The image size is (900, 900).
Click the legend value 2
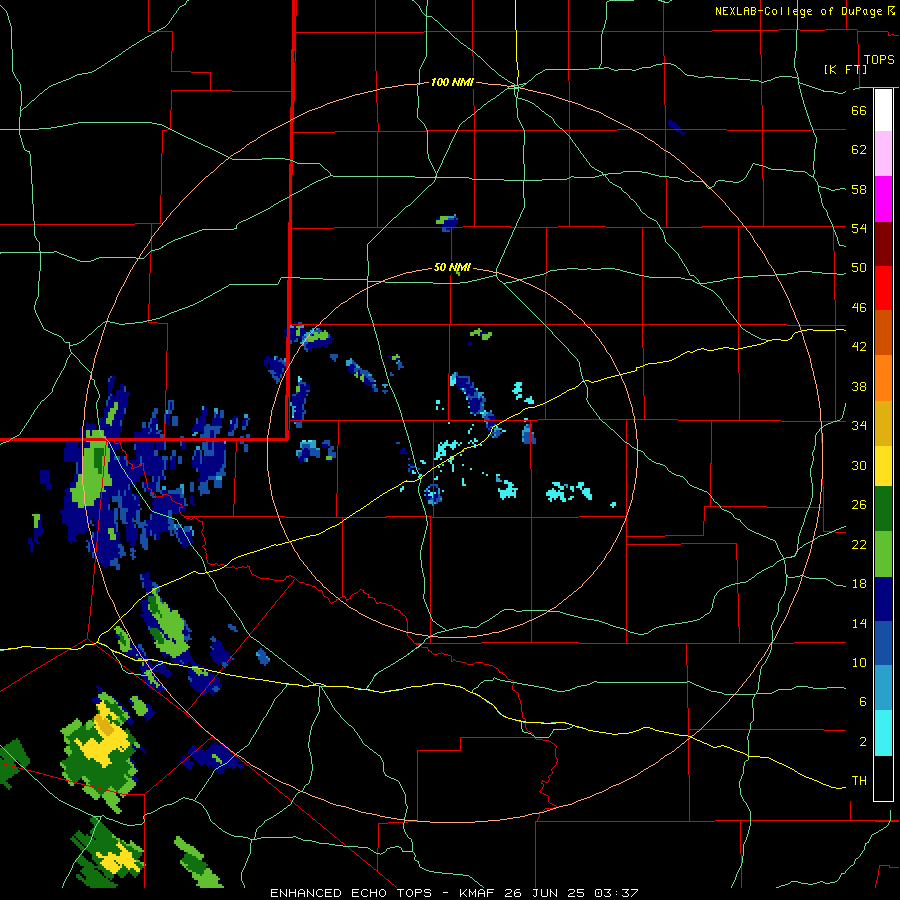click(x=863, y=742)
